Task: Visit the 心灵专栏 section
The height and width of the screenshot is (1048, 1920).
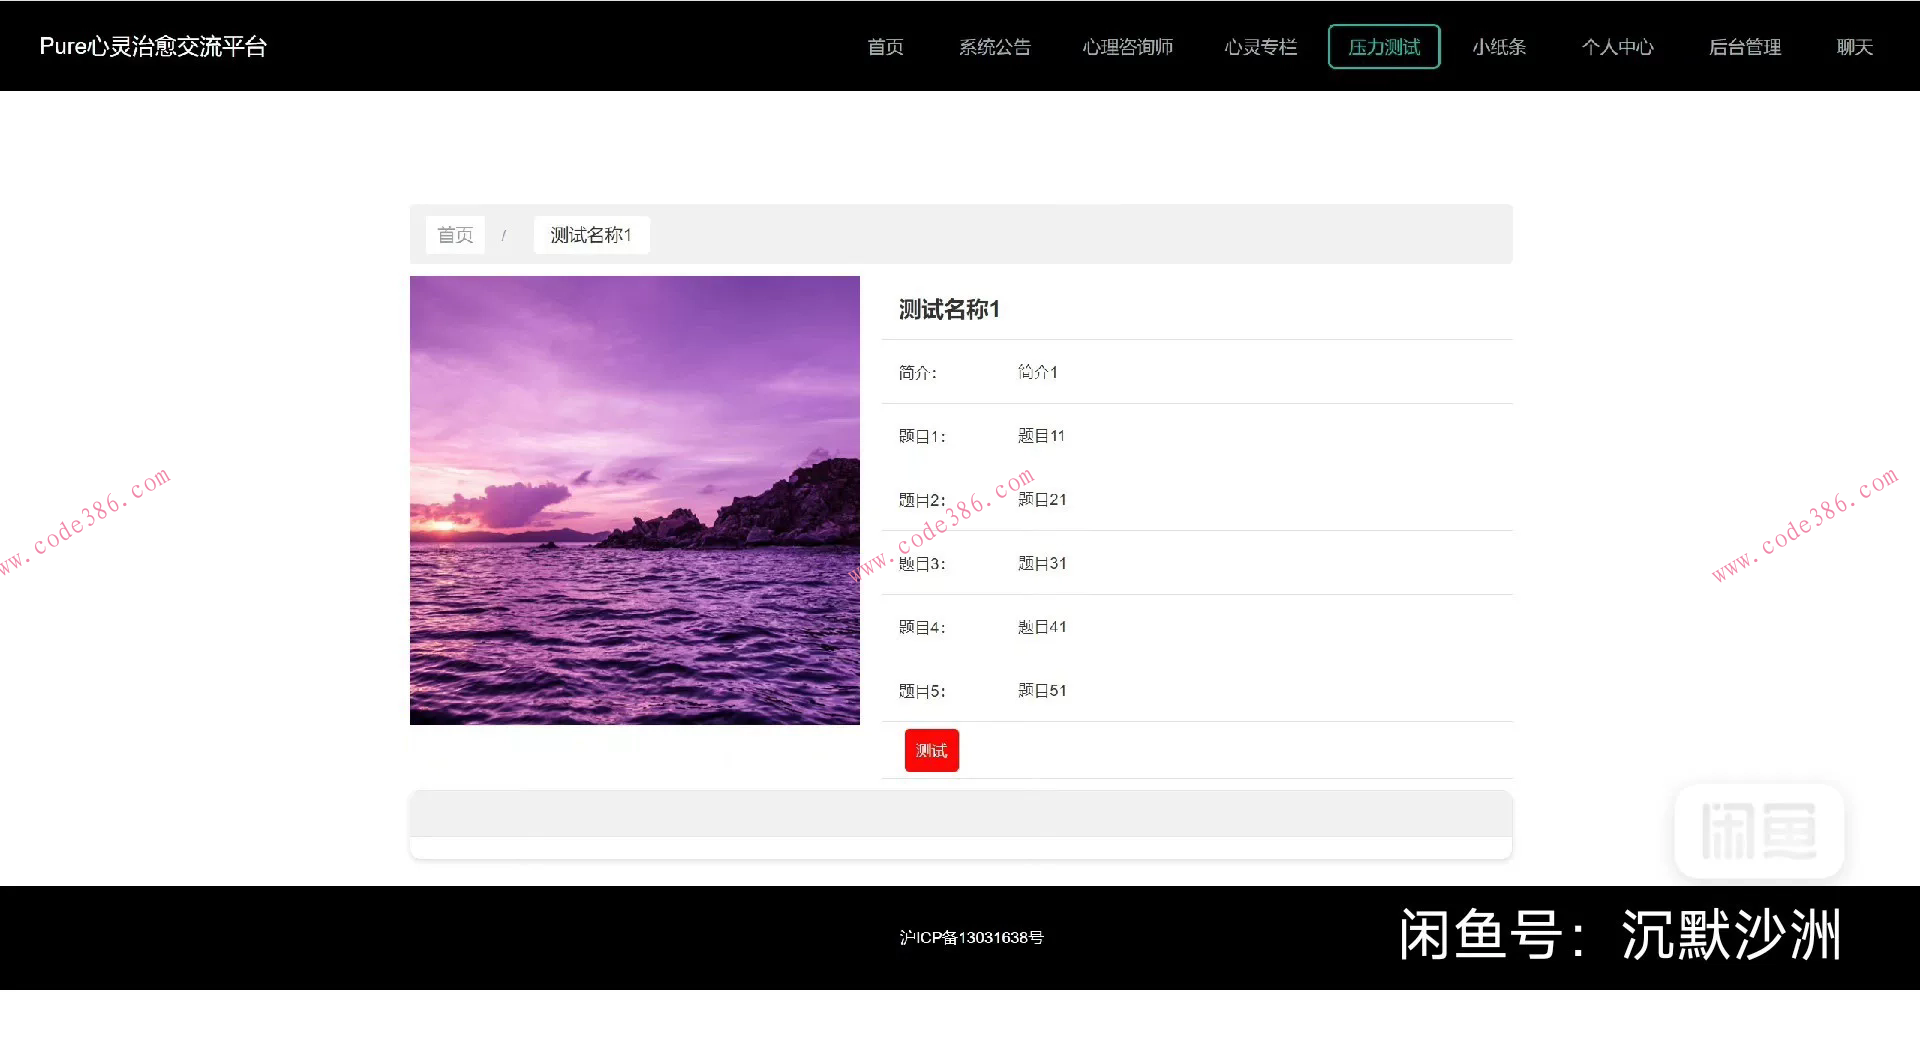Action: [1260, 46]
